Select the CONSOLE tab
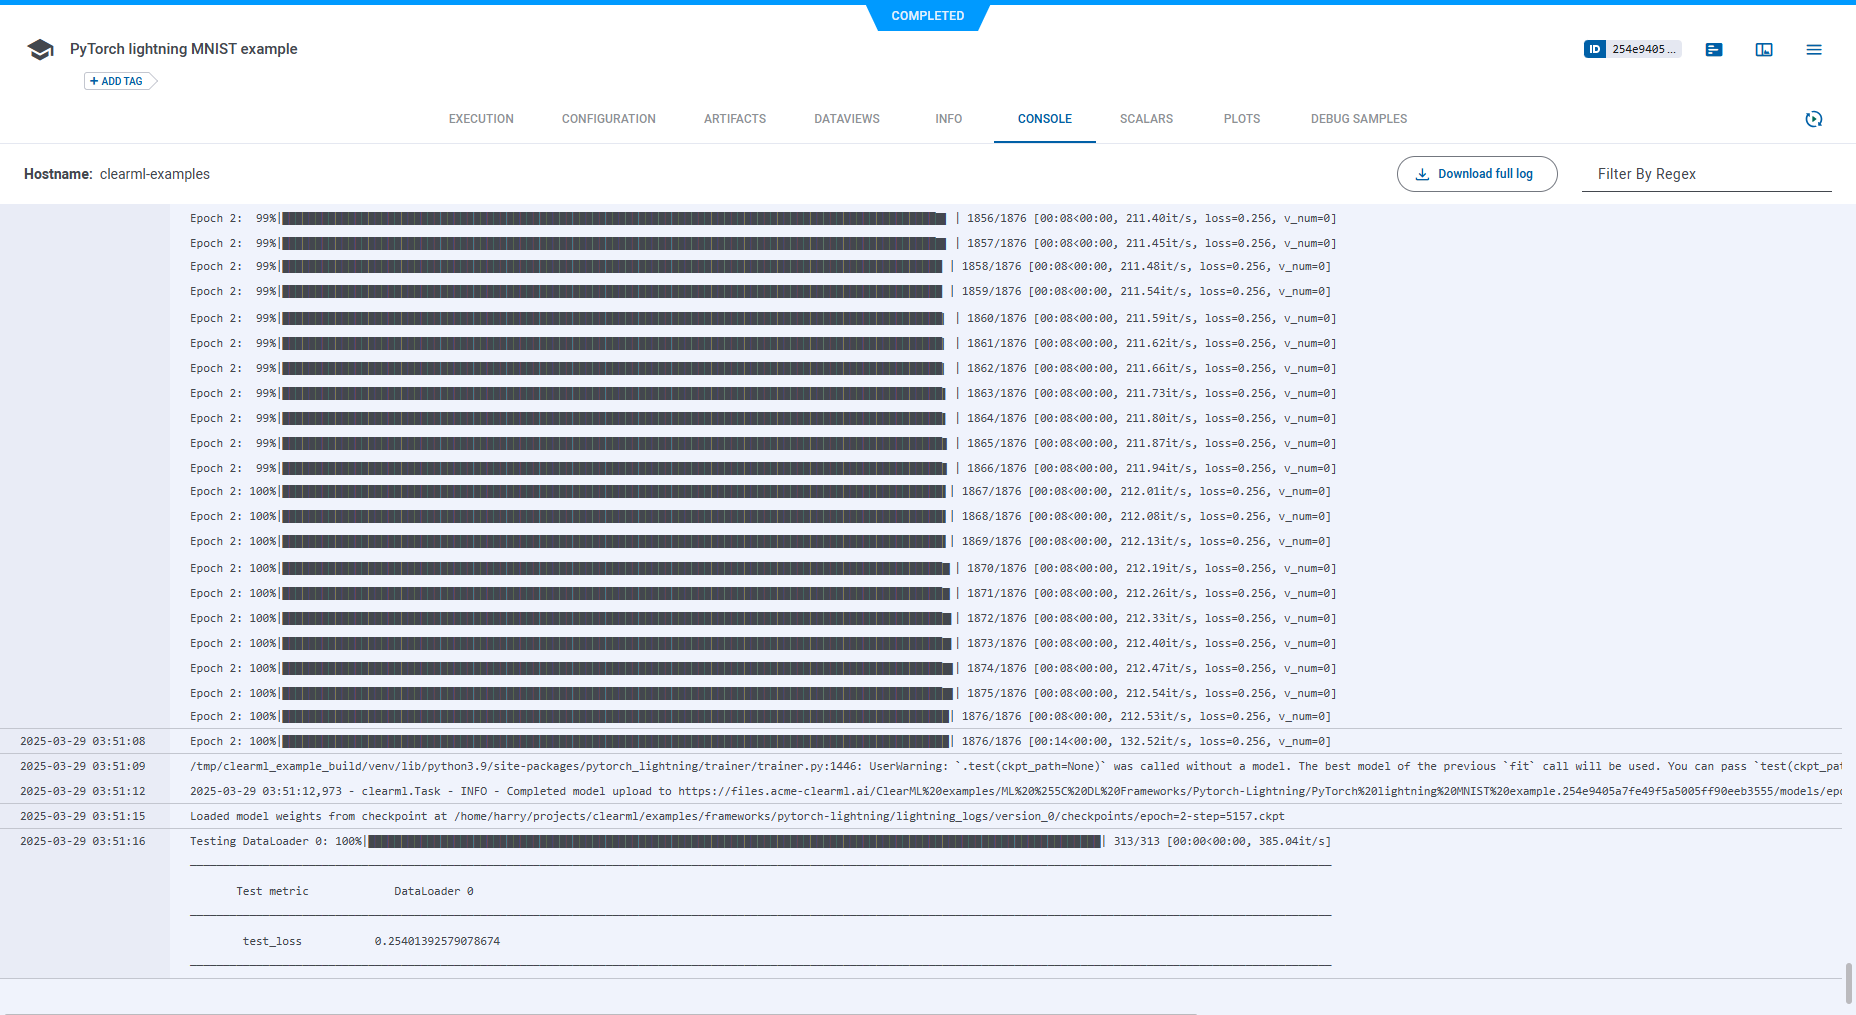The width and height of the screenshot is (1856, 1015). point(1044,119)
